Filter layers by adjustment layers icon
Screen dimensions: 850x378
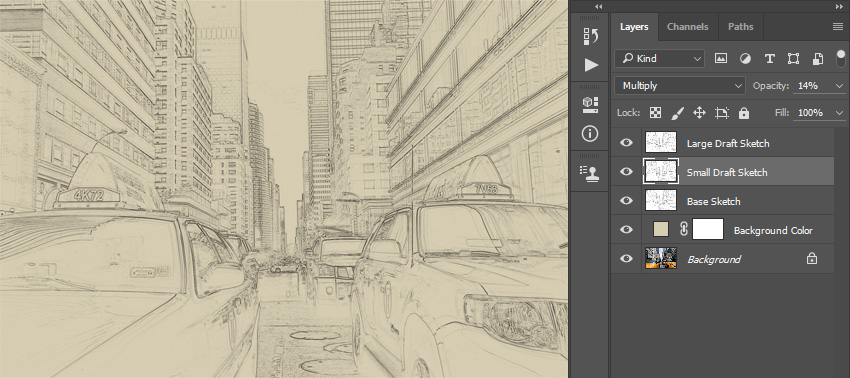click(745, 59)
